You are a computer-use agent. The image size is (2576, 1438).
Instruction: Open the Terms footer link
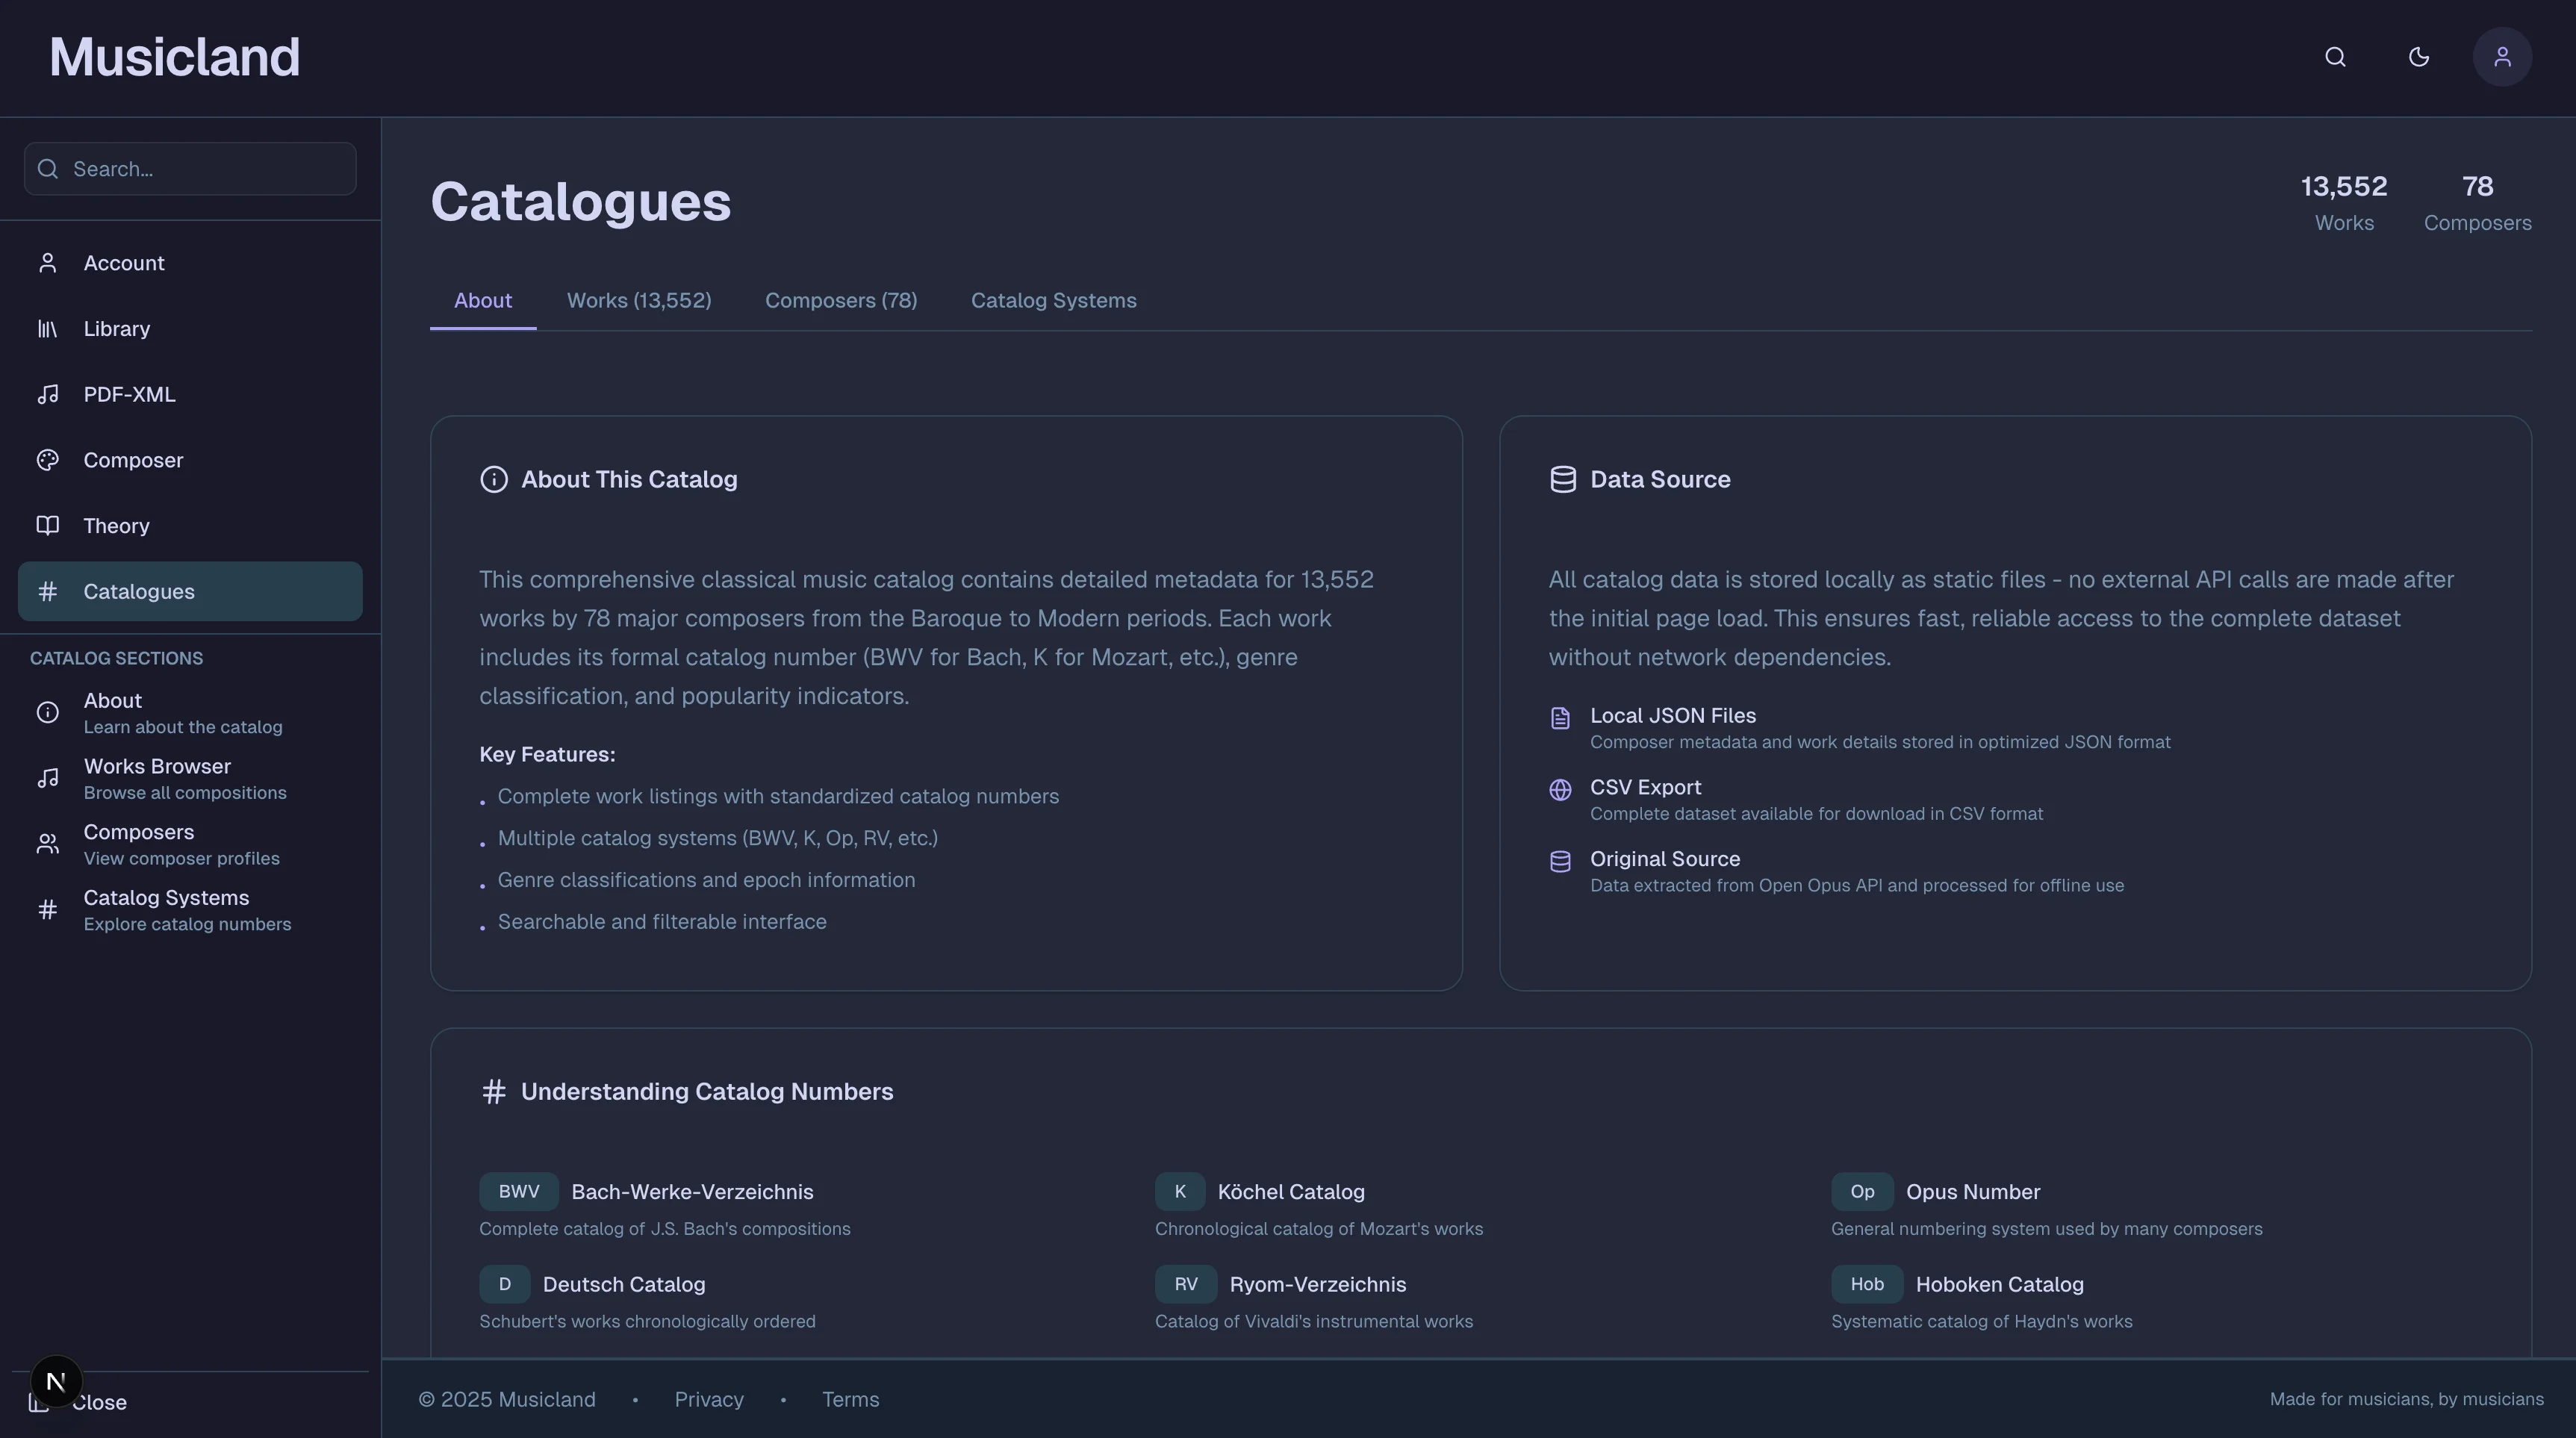pos(850,1399)
